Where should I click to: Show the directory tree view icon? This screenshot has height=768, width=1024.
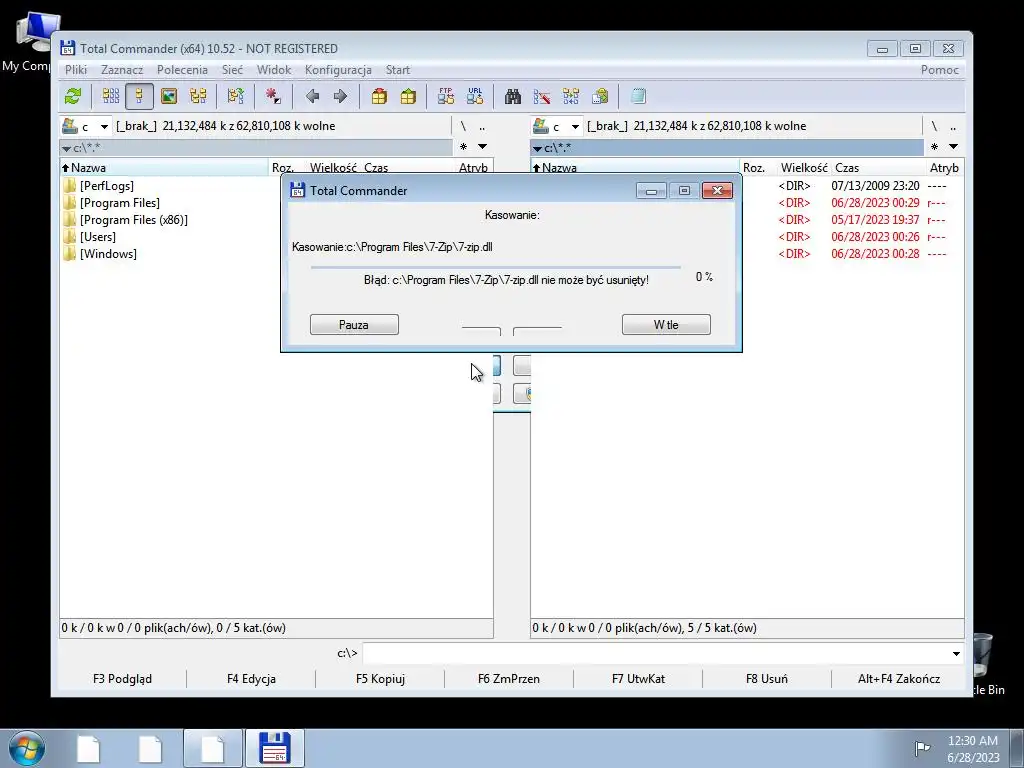[198, 97]
